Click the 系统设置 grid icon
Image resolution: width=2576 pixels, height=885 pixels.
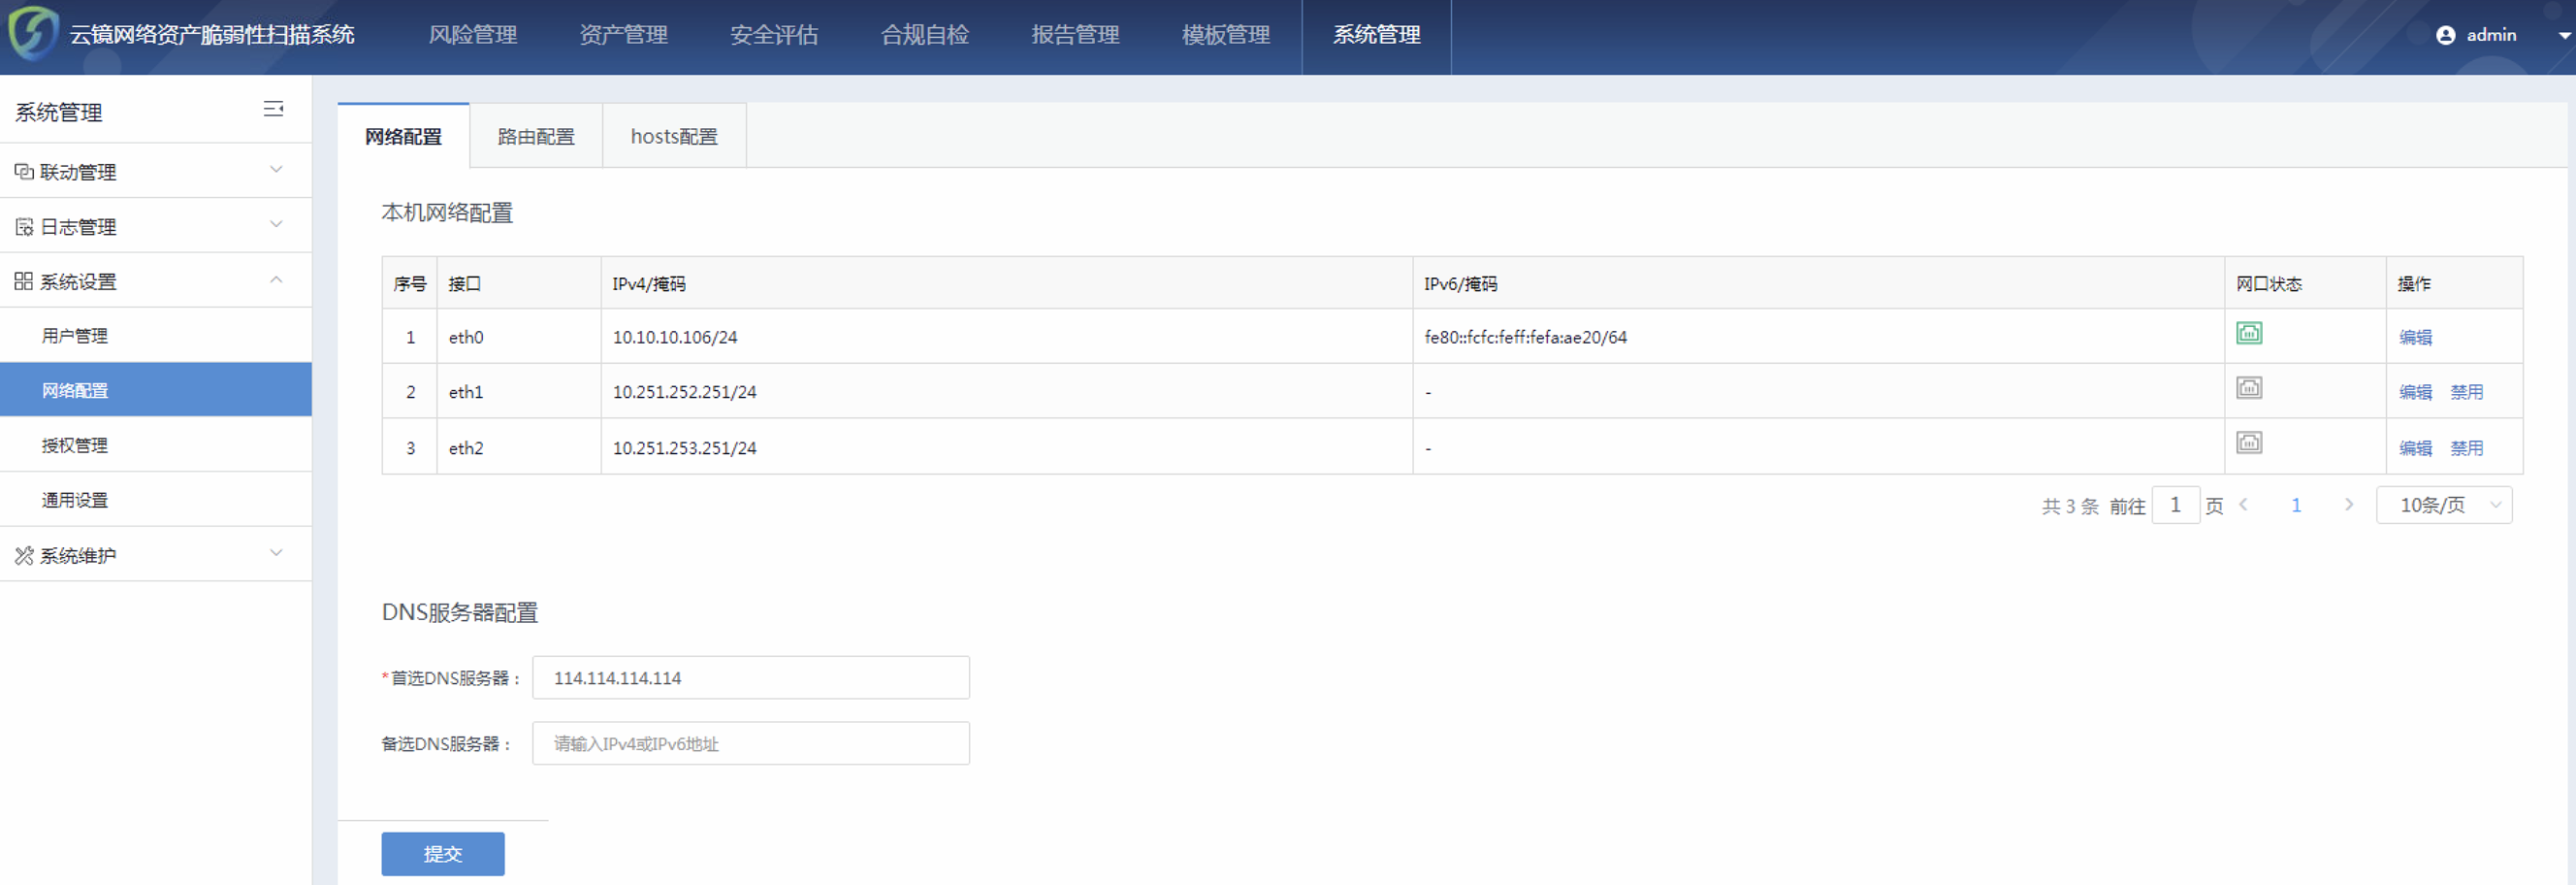24,281
